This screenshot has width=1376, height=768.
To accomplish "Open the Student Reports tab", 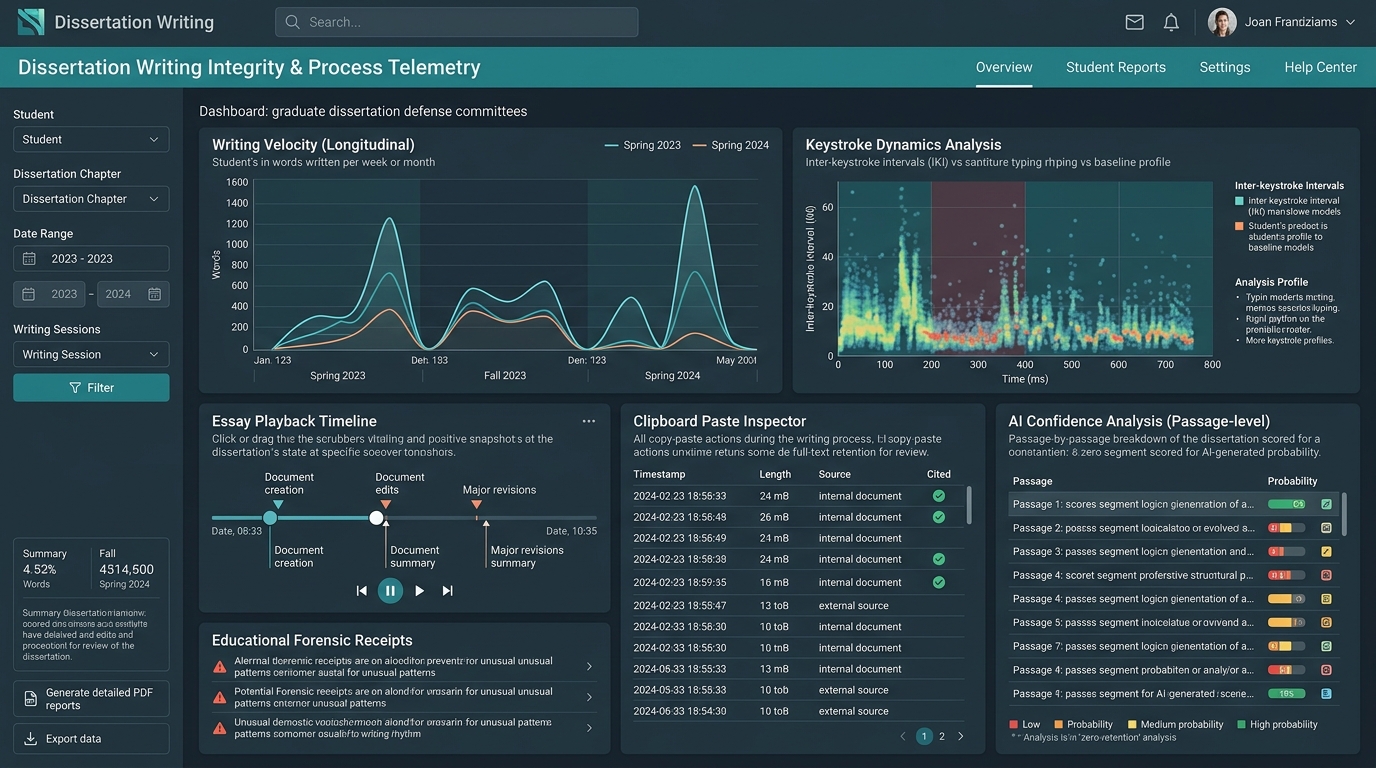I will coord(1116,67).
